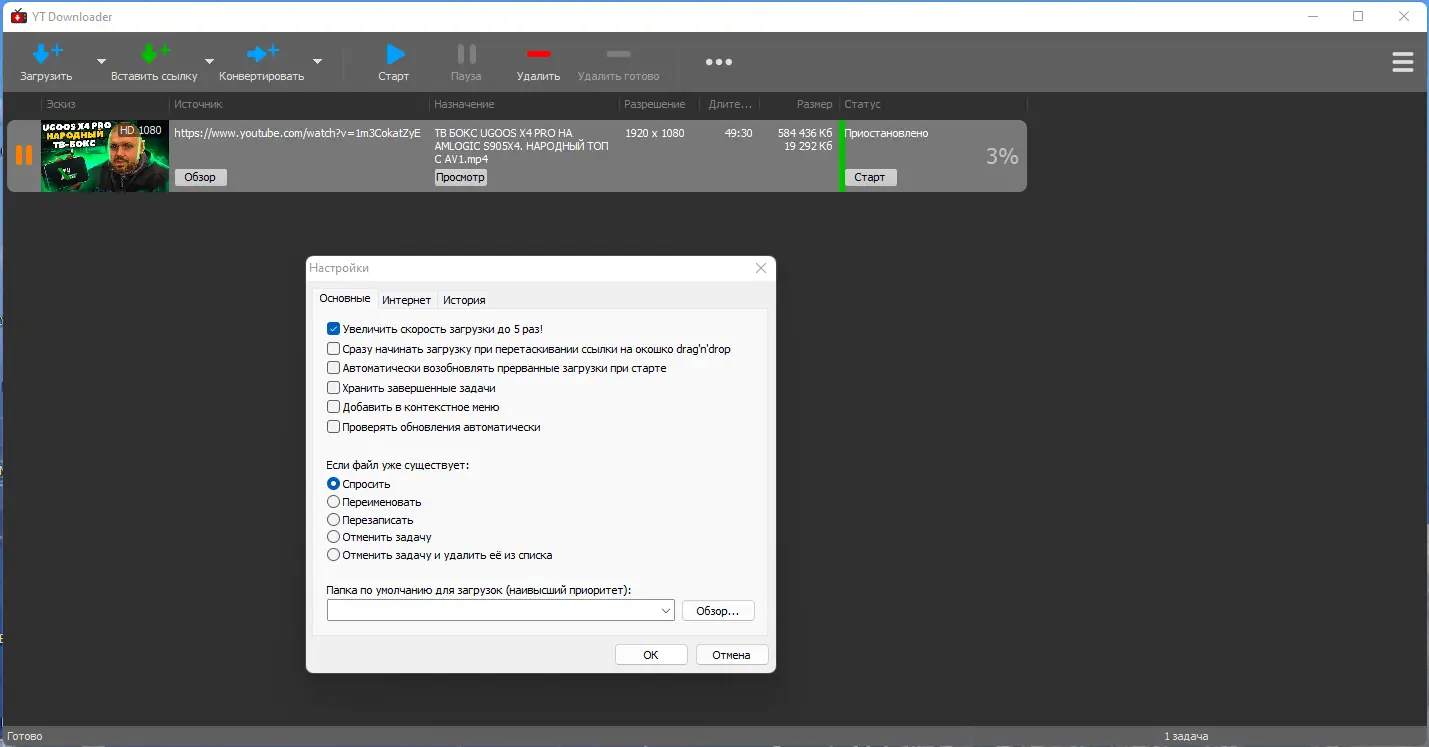Viewport: 1429px width, 747px height.
Task: Click the 49:30 duration value
Action: 739,132
